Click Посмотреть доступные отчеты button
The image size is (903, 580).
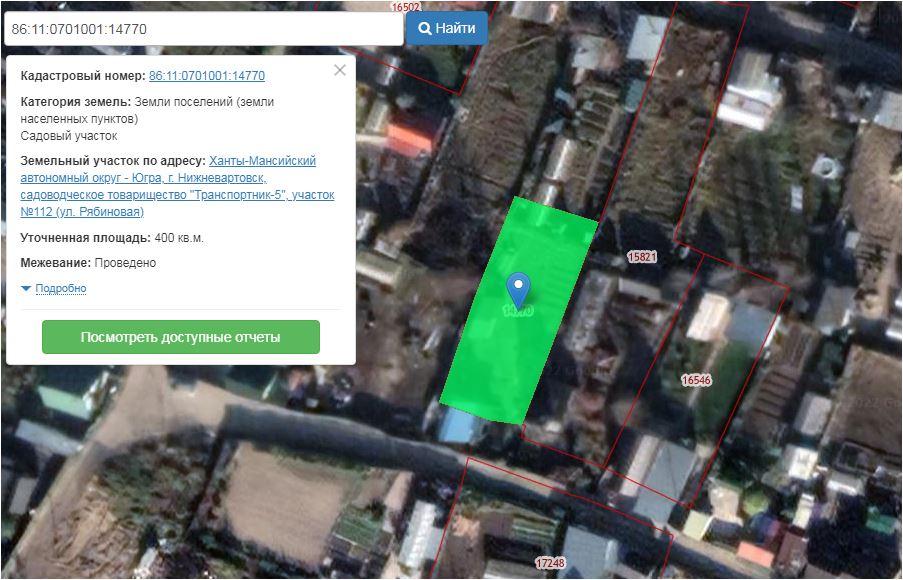181,337
